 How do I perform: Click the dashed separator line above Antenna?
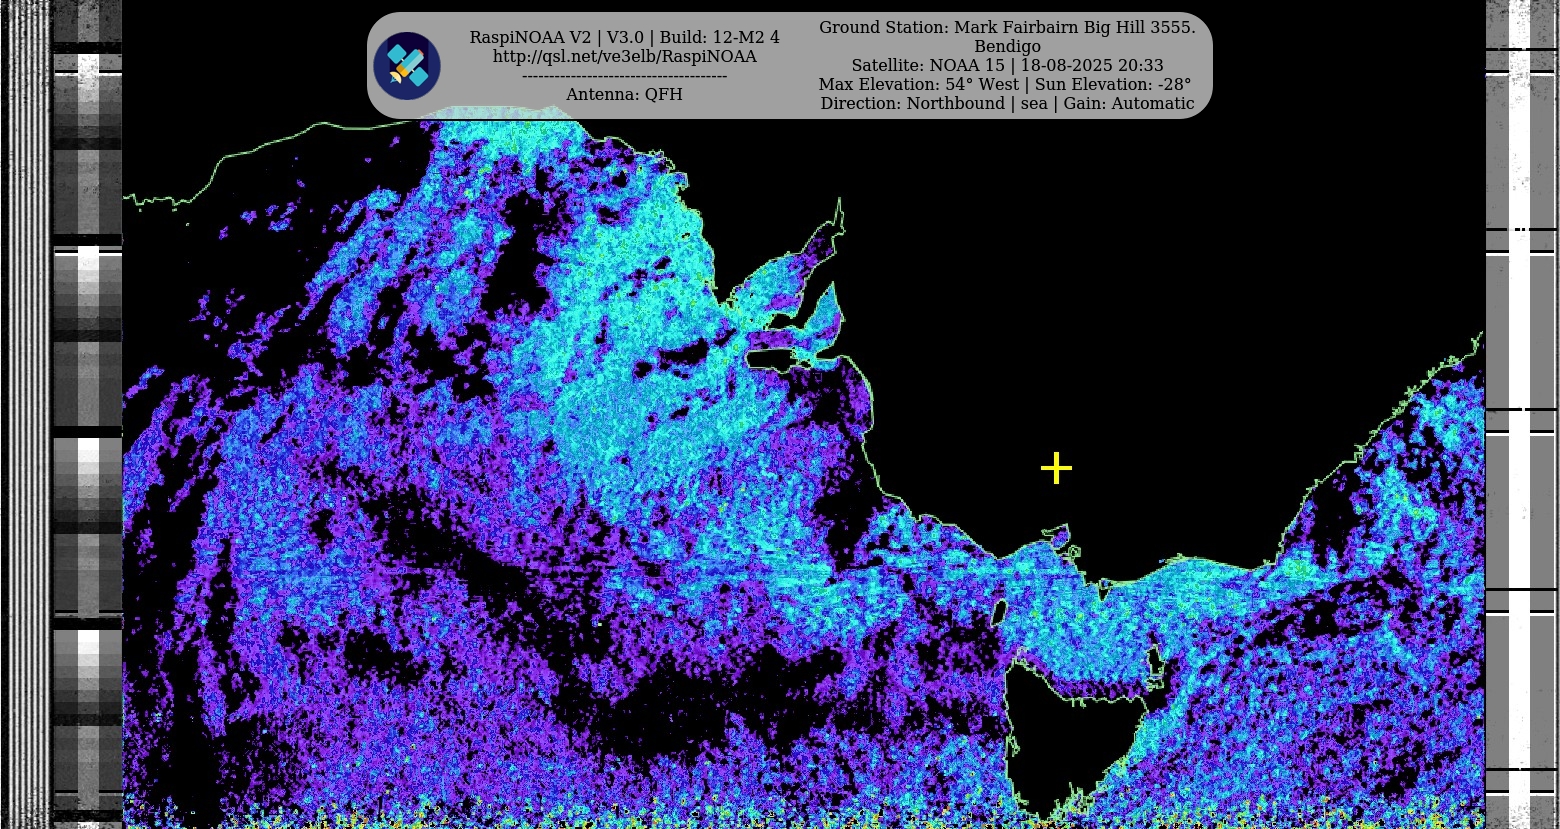(x=624, y=76)
